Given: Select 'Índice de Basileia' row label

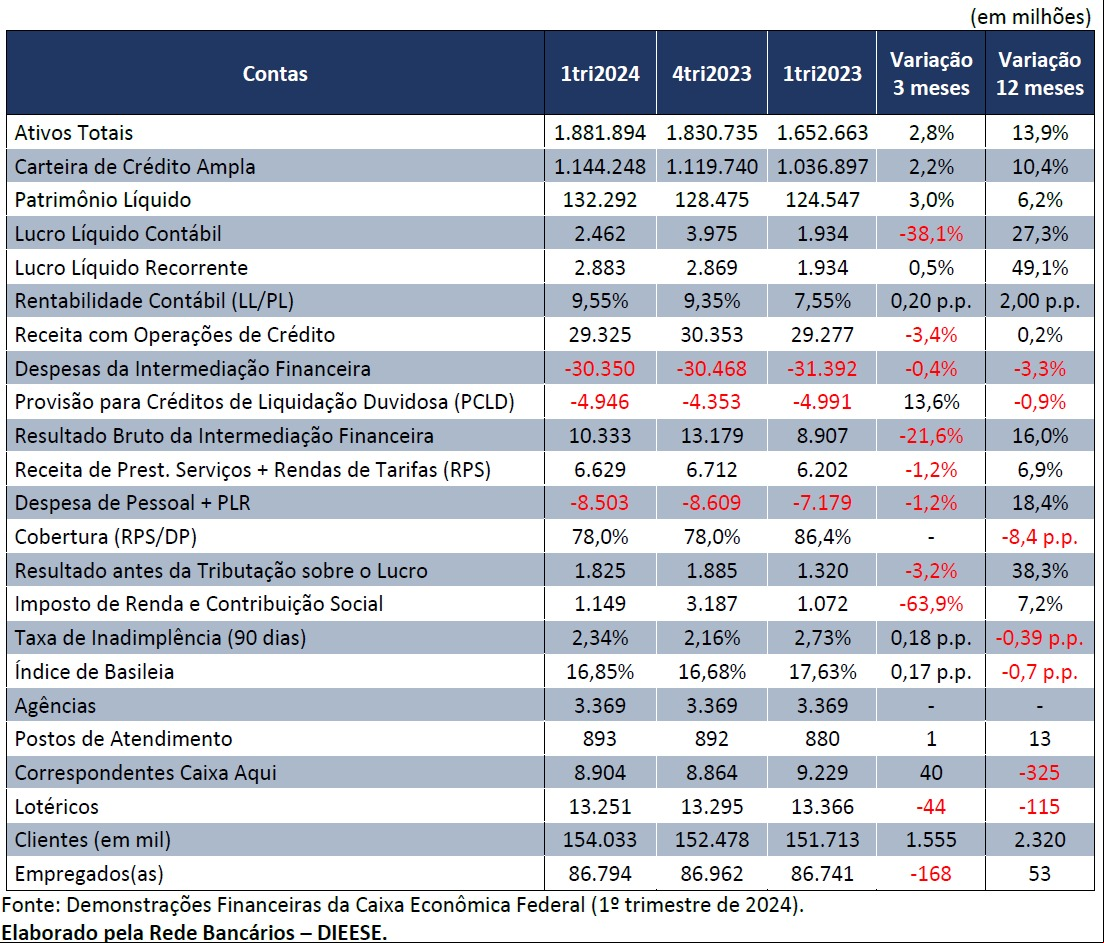Looking at the screenshot, I should (x=94, y=671).
